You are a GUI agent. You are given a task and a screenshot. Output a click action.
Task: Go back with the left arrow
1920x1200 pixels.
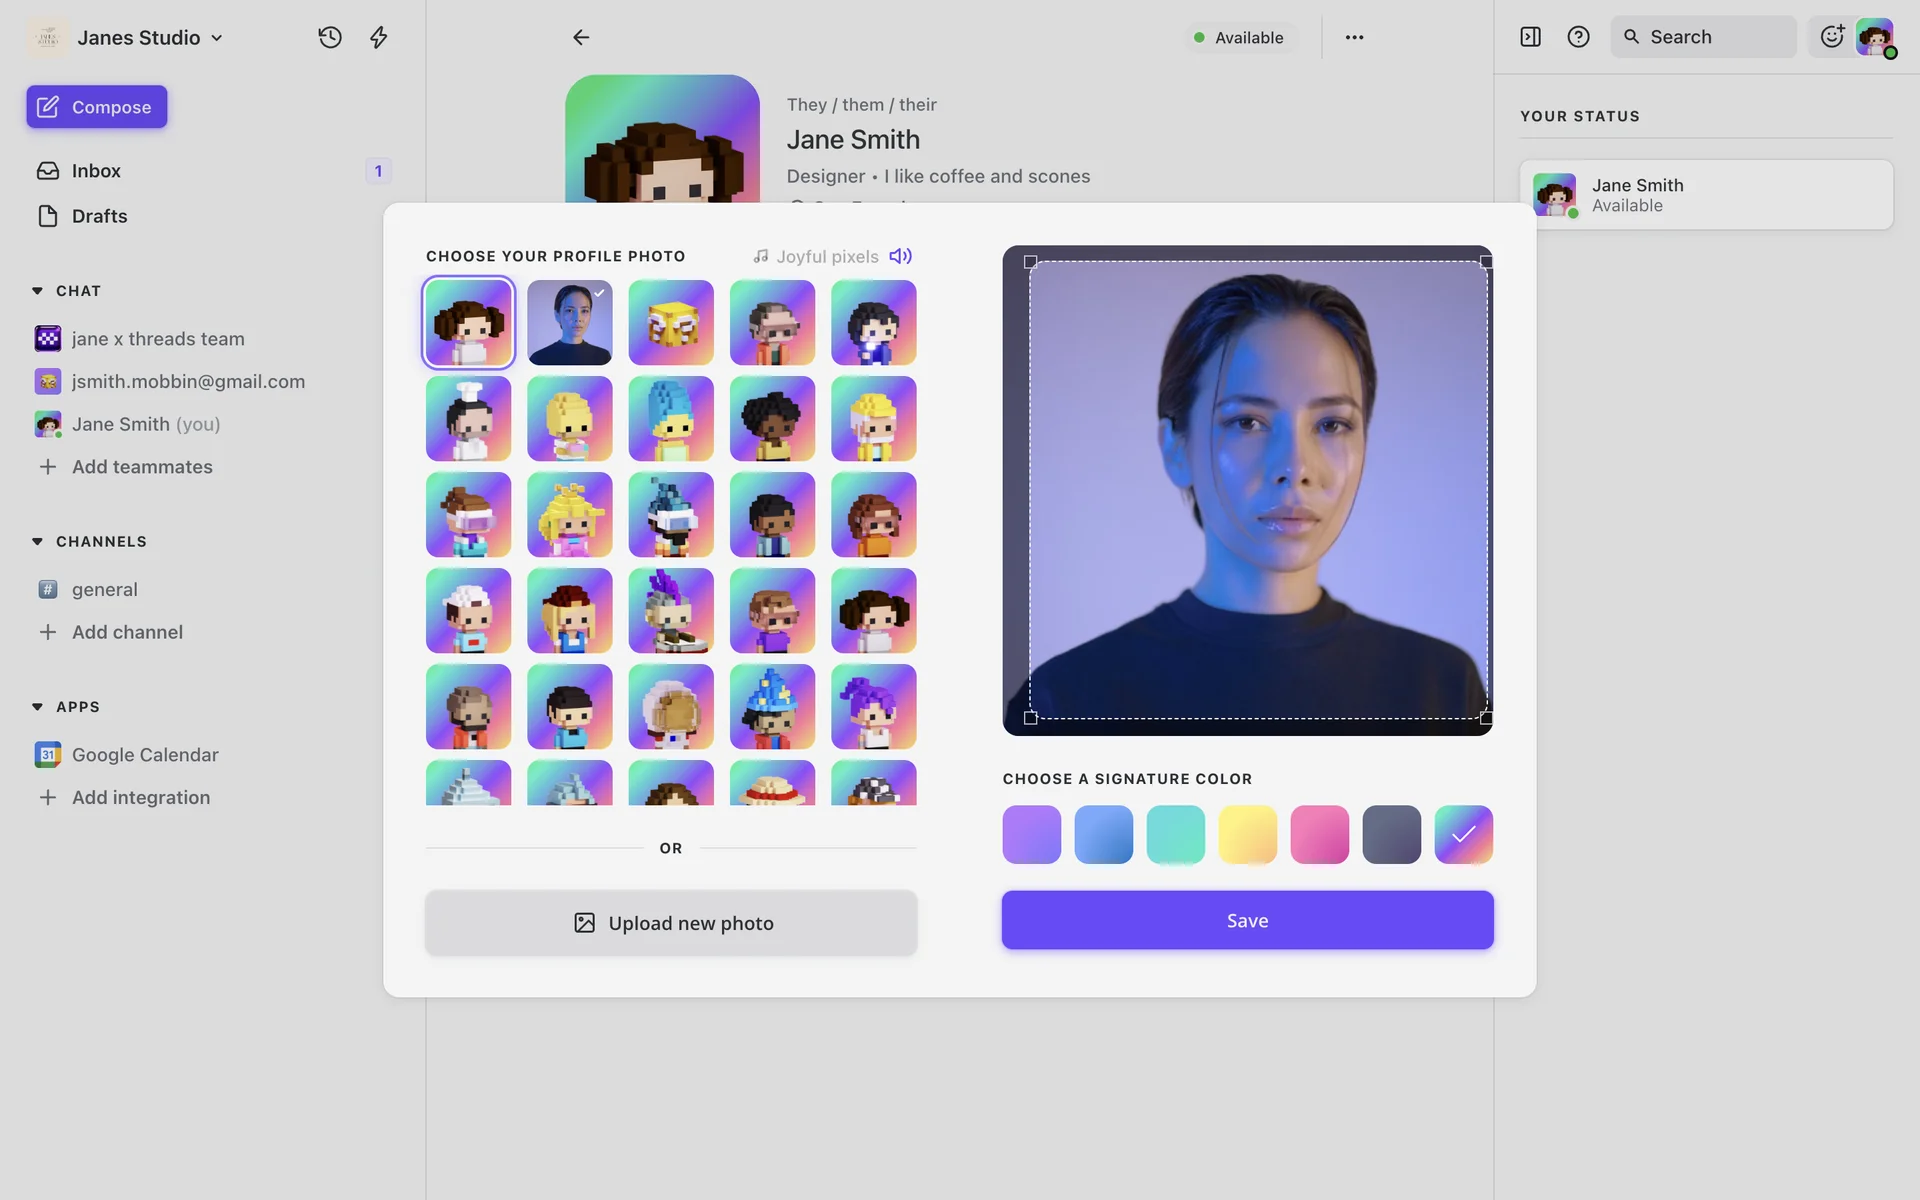[580, 37]
